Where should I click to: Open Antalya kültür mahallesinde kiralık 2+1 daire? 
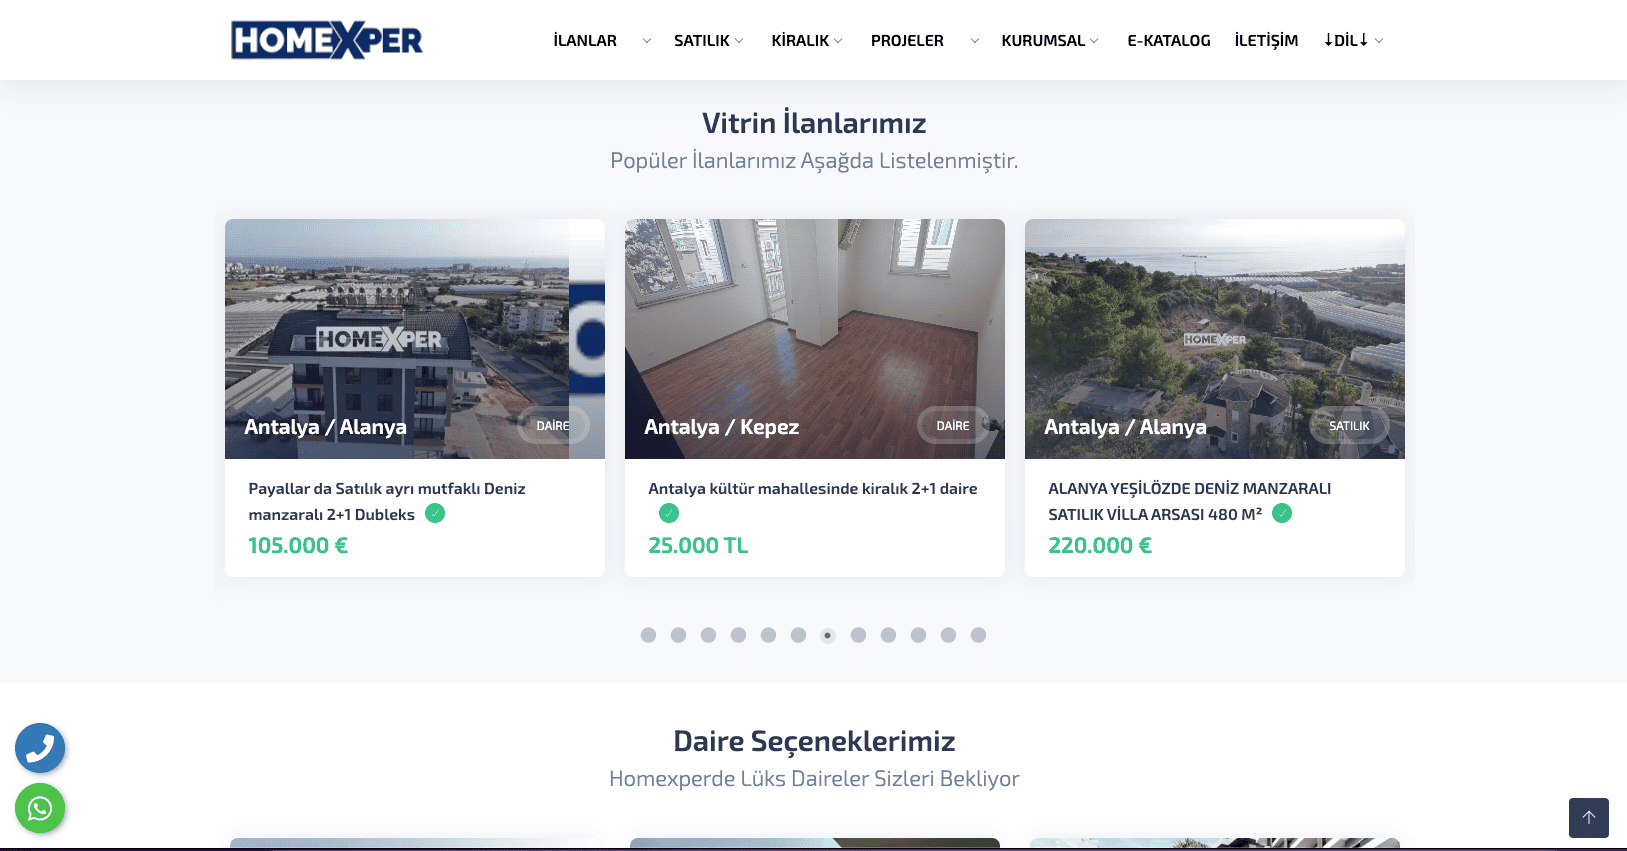coord(813,489)
